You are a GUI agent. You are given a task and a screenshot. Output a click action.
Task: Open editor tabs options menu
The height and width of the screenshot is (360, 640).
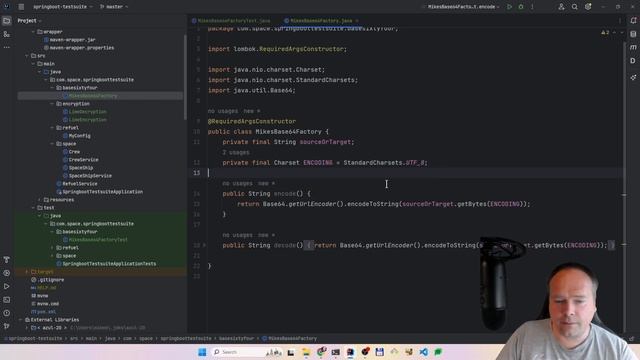coord(620,20)
